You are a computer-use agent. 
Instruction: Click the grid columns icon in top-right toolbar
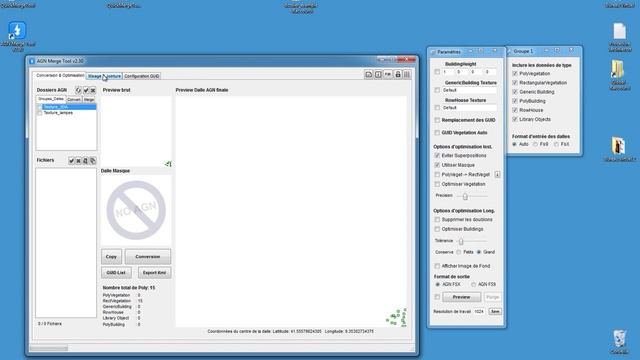[x=407, y=74]
